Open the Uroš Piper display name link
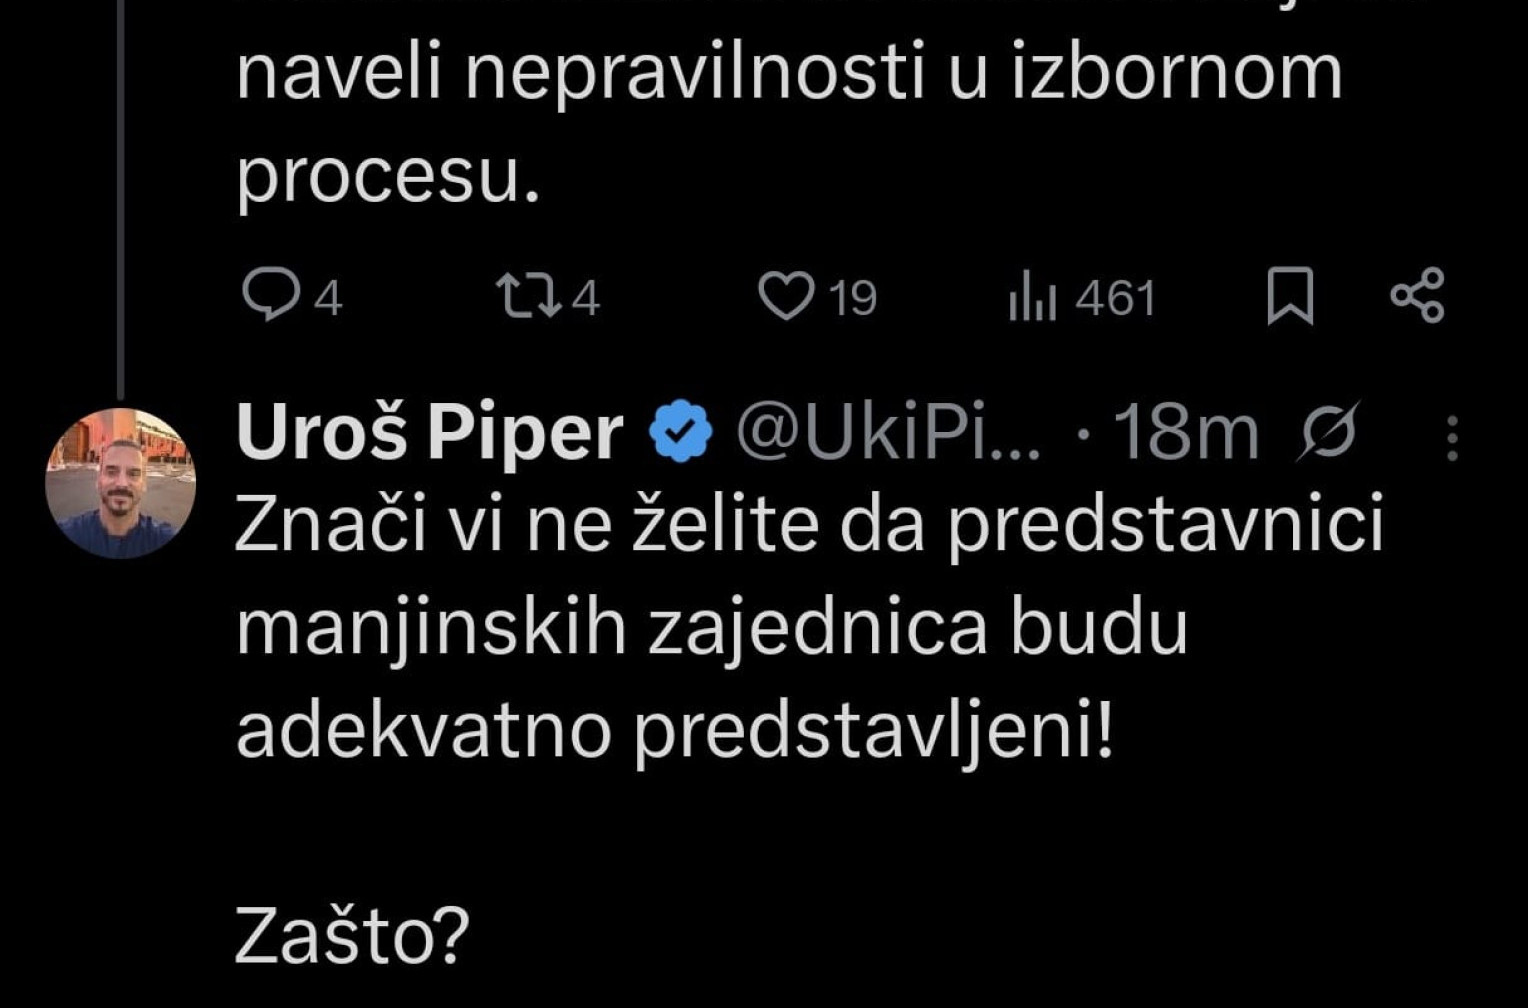This screenshot has width=1528, height=1008. tap(430, 432)
